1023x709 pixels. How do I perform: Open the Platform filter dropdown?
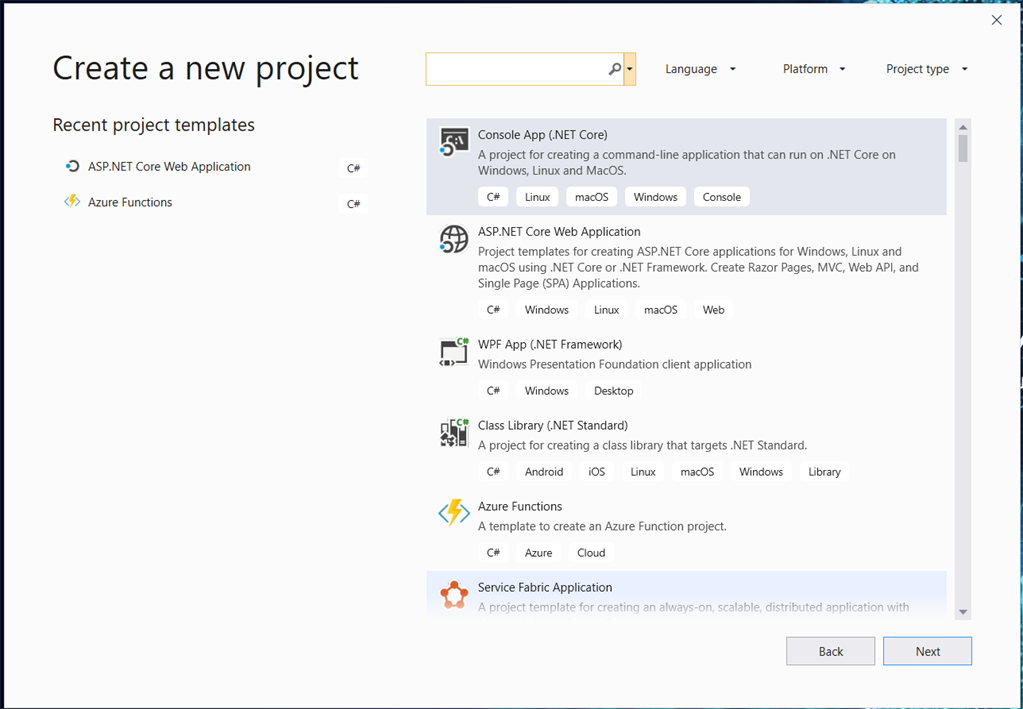click(814, 69)
